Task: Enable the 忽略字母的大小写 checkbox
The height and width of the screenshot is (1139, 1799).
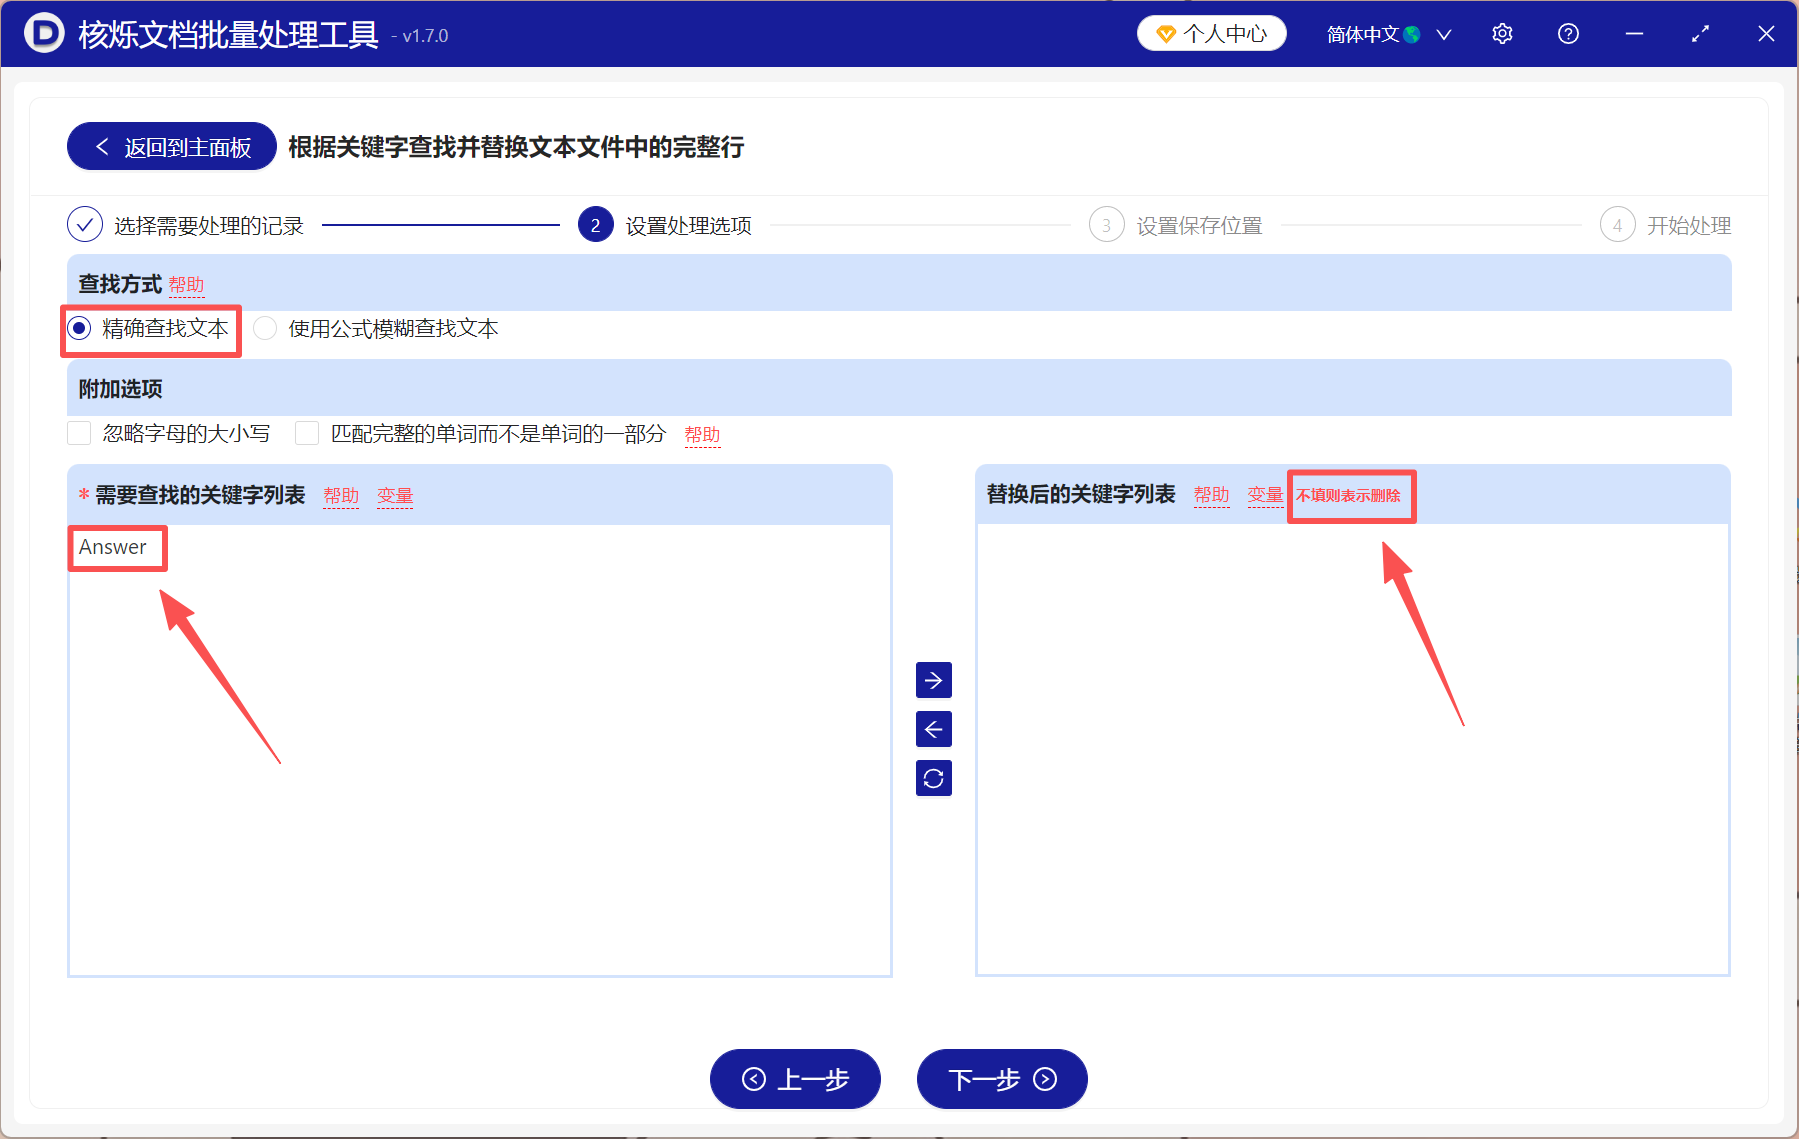Action: click(79, 432)
